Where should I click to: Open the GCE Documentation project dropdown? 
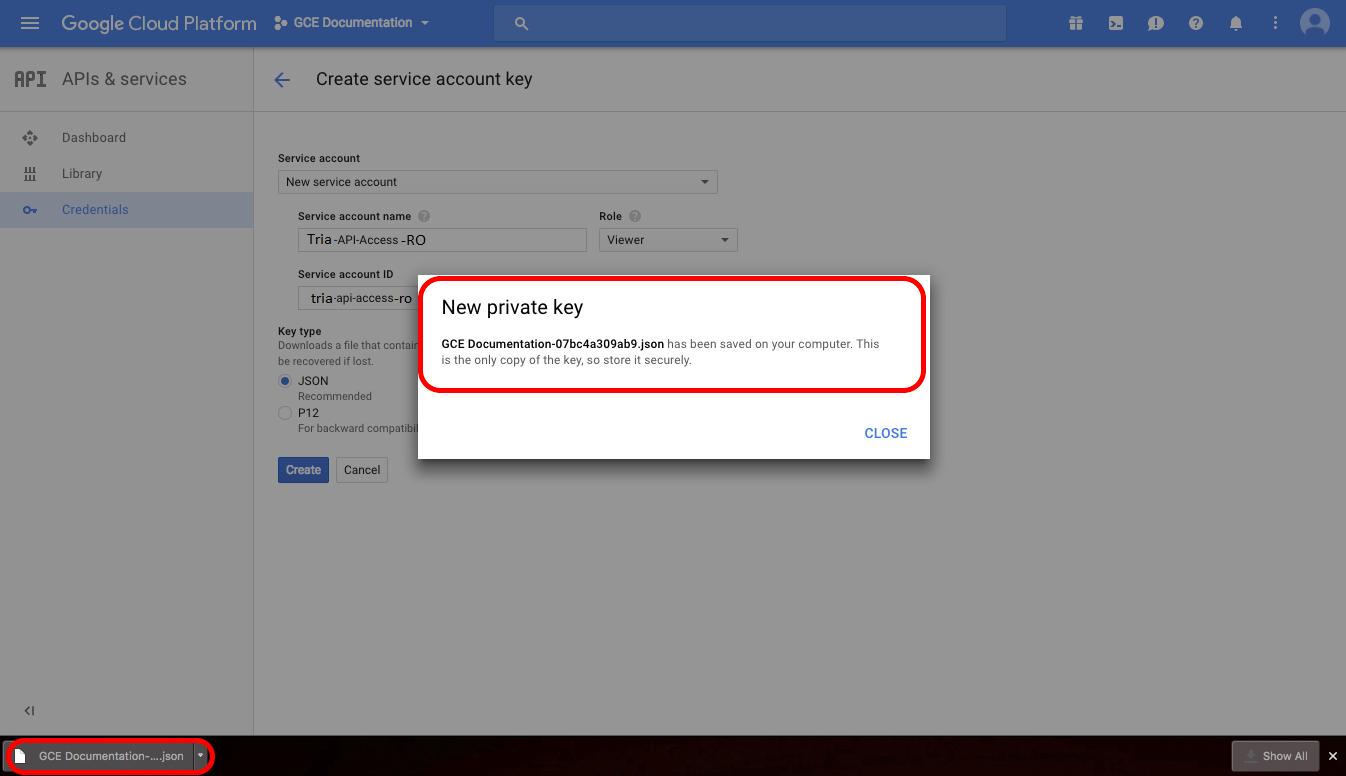[x=351, y=23]
